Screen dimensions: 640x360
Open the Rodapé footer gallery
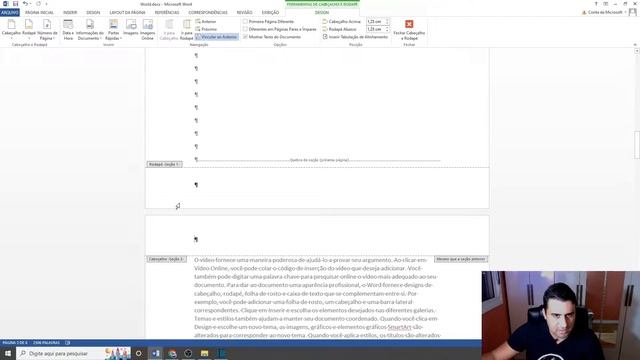[29, 29]
